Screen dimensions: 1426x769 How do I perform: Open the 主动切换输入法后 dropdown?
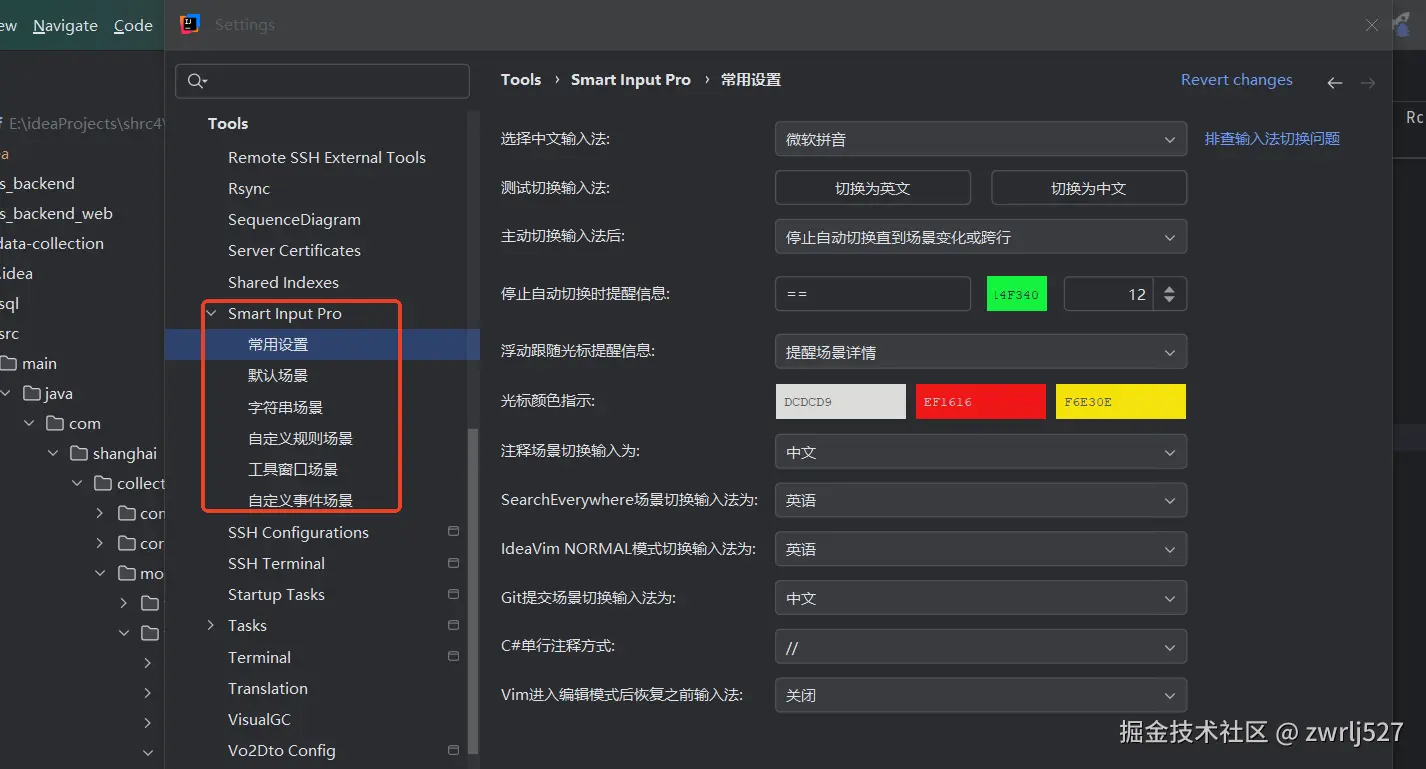[981, 237]
